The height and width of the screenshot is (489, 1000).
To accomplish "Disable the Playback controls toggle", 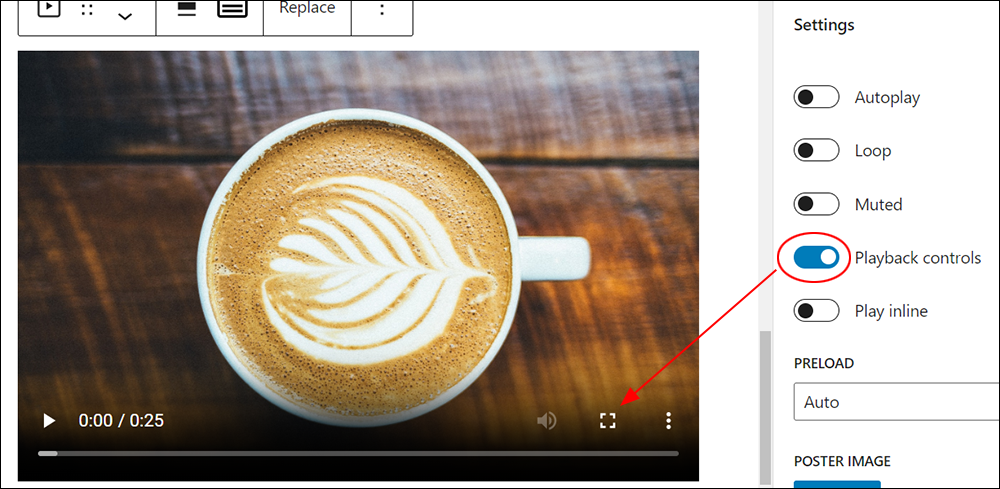I will tap(816, 258).
